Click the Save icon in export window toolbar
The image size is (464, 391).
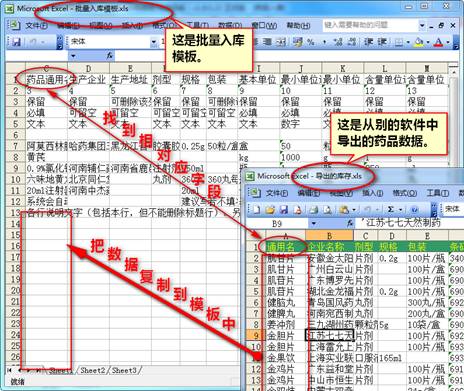pos(284,210)
